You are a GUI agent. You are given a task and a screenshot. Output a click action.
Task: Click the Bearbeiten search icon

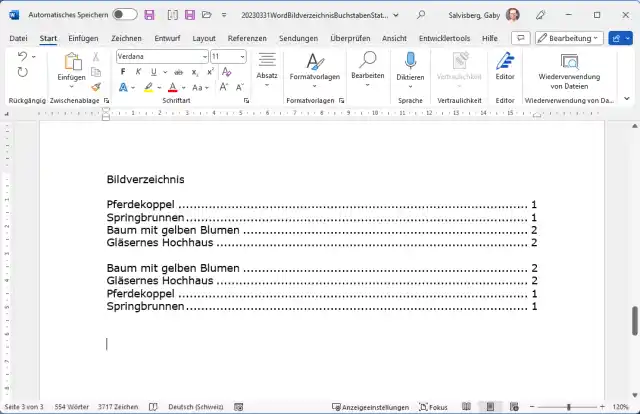(x=368, y=62)
